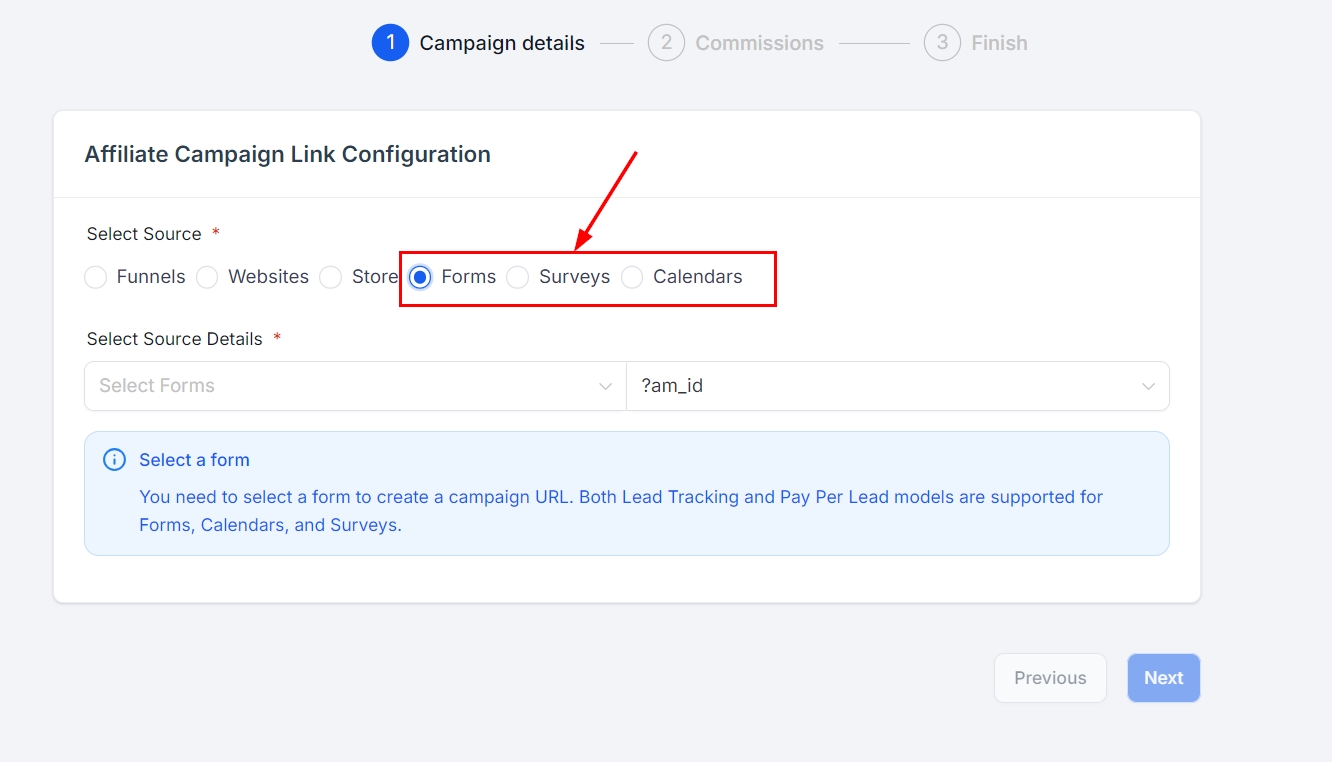Open the Select Forms dropdown
This screenshot has width=1332, height=762.
(x=340, y=386)
